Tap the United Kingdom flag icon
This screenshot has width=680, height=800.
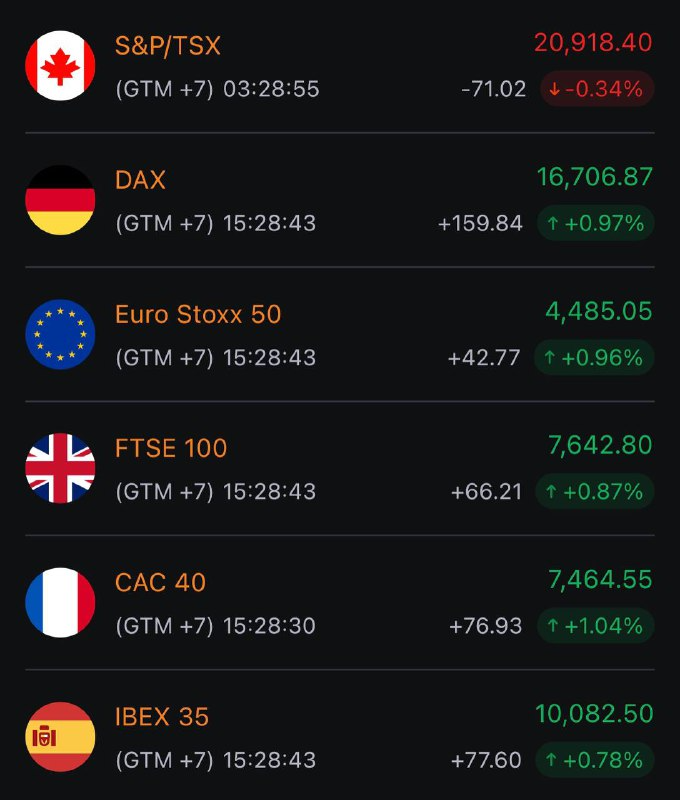[x=60, y=468]
